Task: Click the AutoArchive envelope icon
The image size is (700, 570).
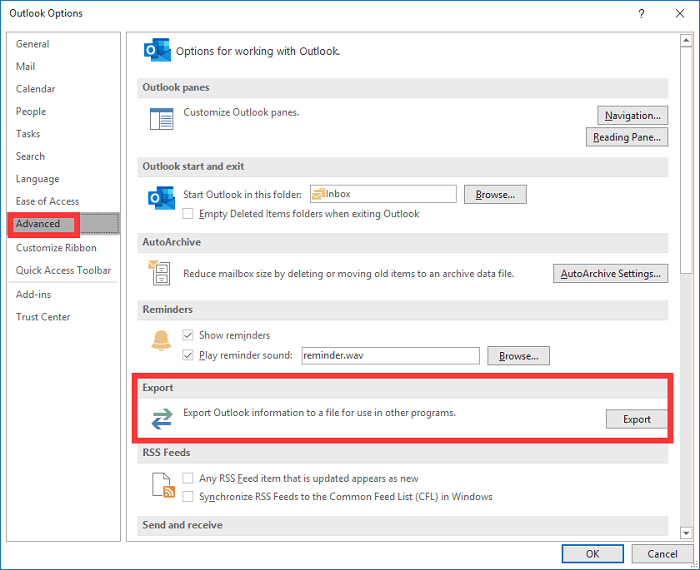Action: (x=160, y=272)
